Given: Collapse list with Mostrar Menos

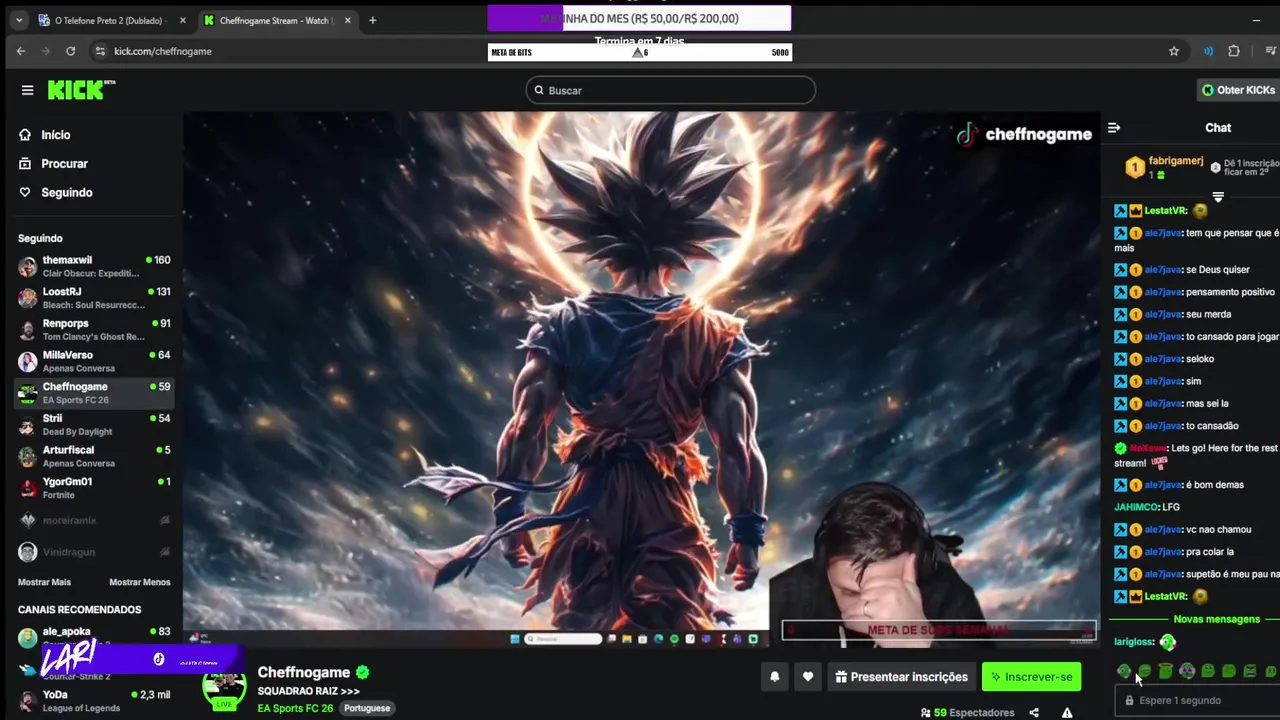Looking at the screenshot, I should click(140, 582).
